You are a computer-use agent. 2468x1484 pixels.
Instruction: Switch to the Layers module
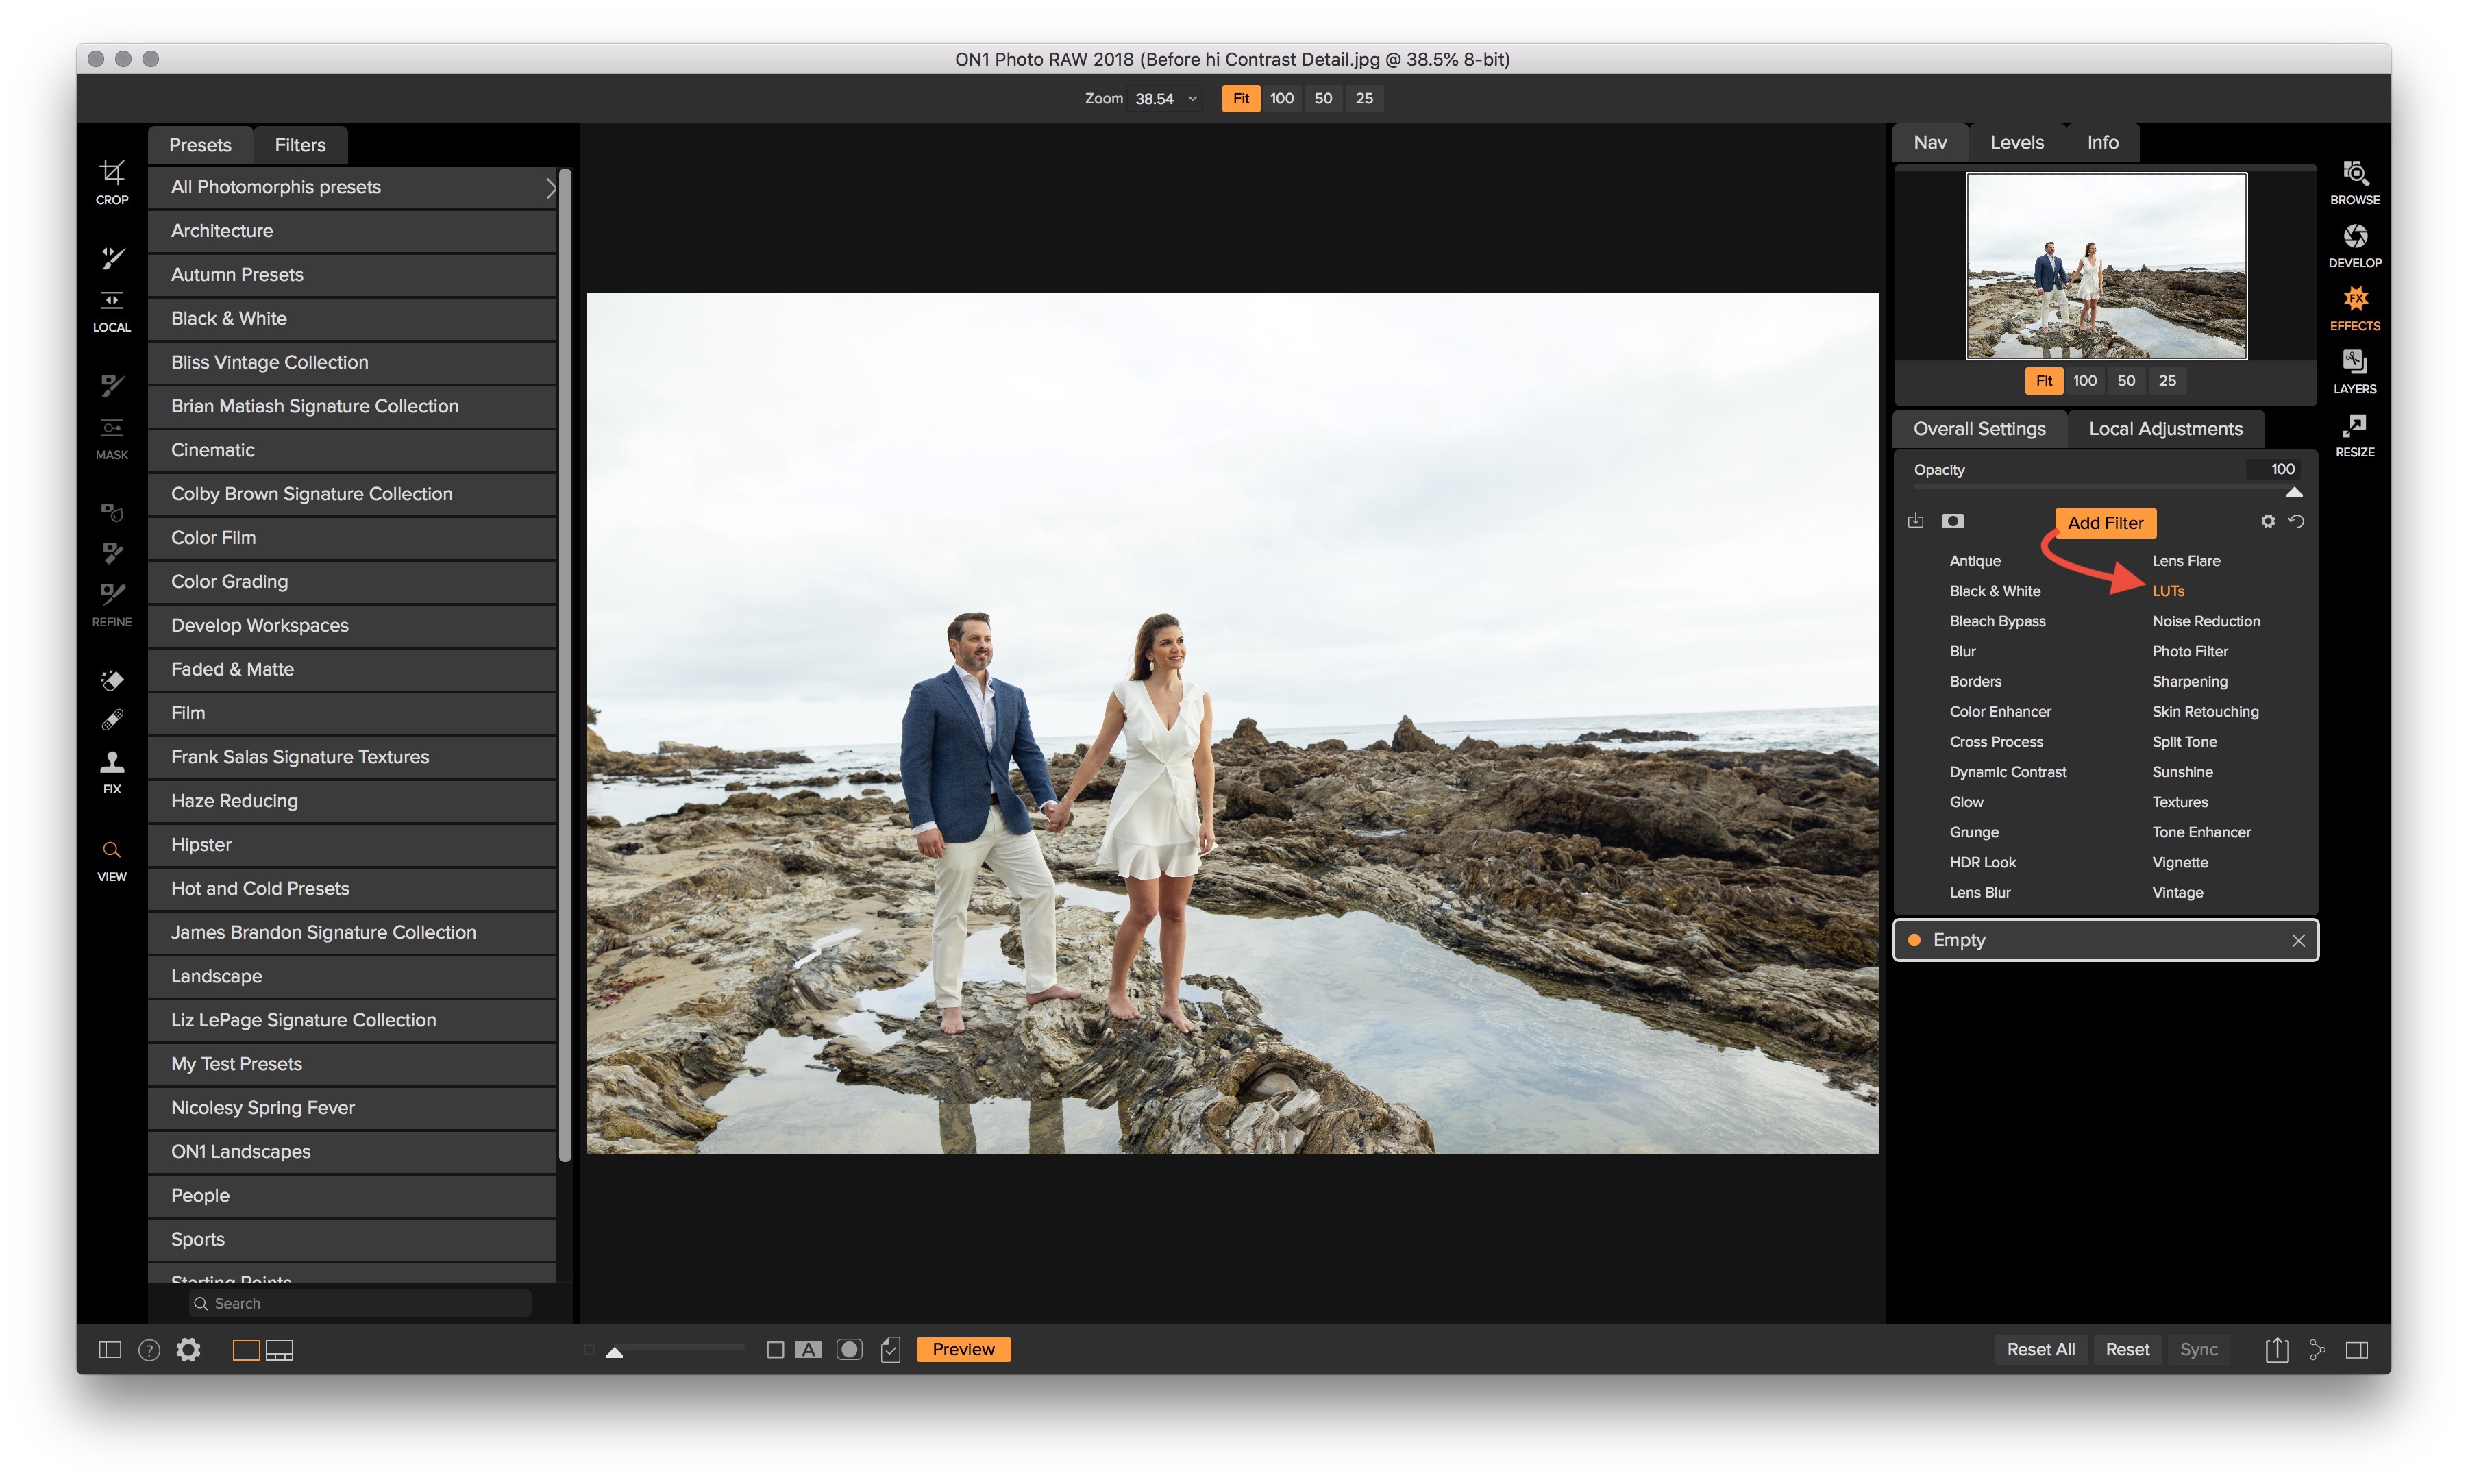click(2354, 372)
